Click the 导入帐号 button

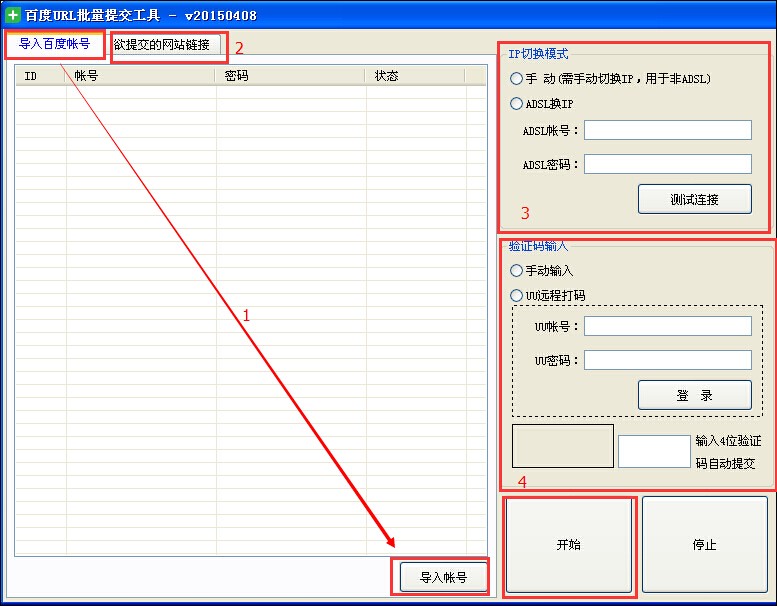444,577
